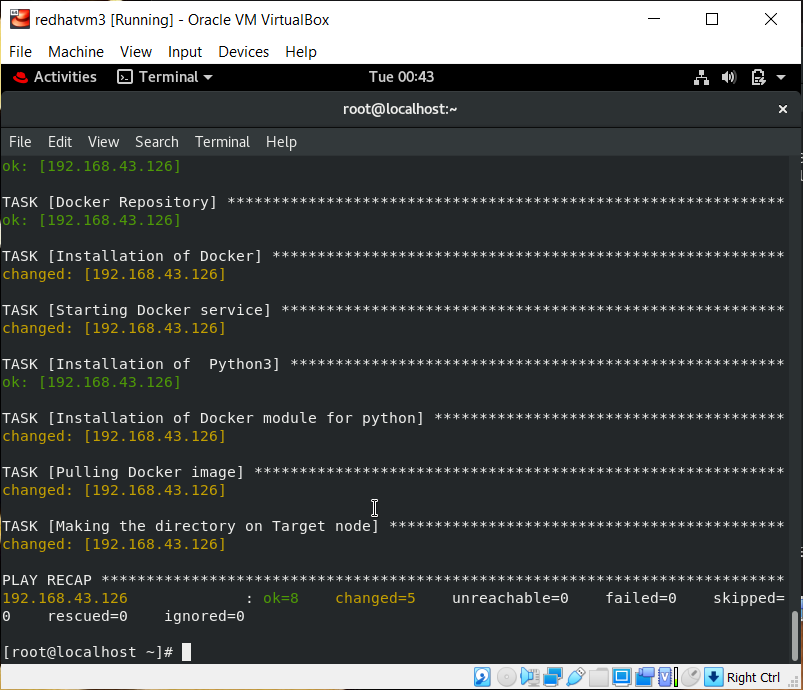Click the 'changed=5' recap value
803x690 pixels.
(375, 598)
